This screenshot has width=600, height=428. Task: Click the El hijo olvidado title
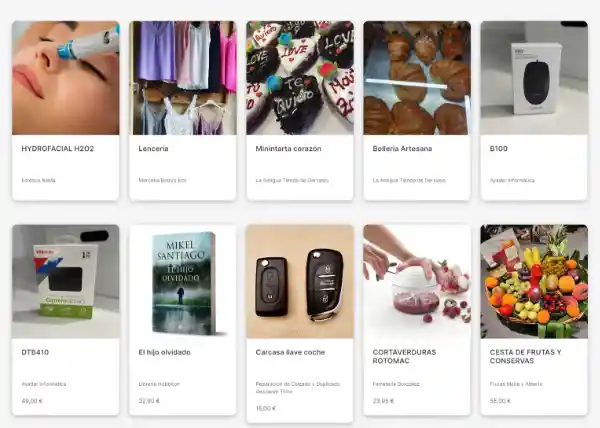[x=165, y=352]
